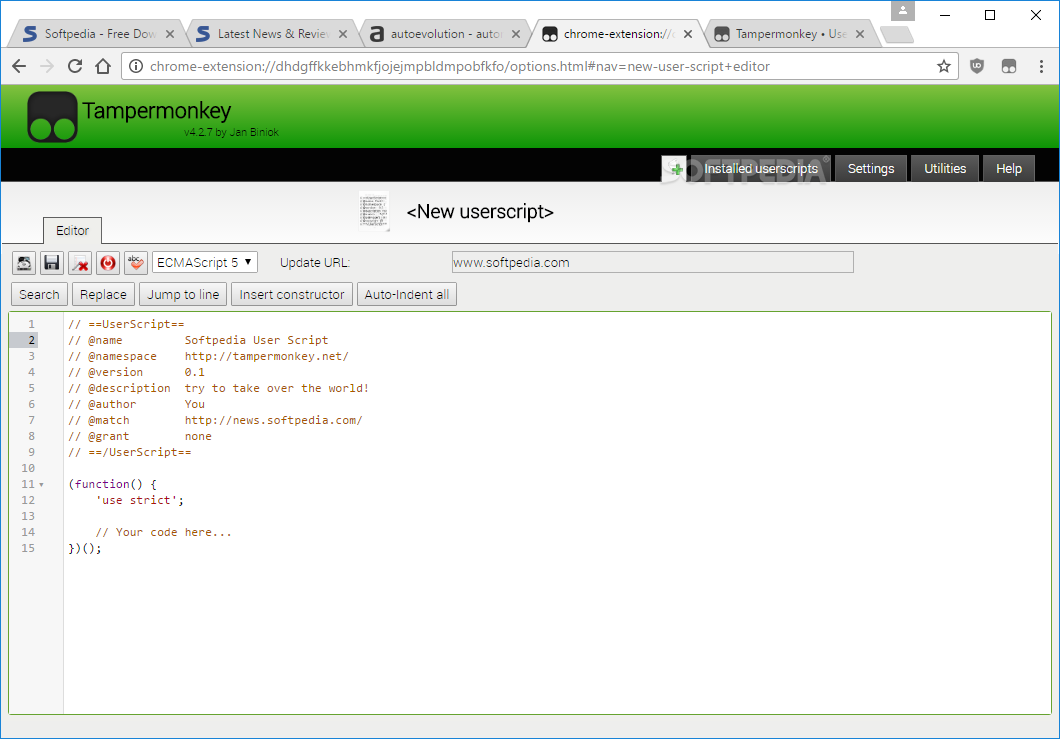This screenshot has height=739, width=1060.
Task: Open the Settings tab
Action: (x=871, y=168)
